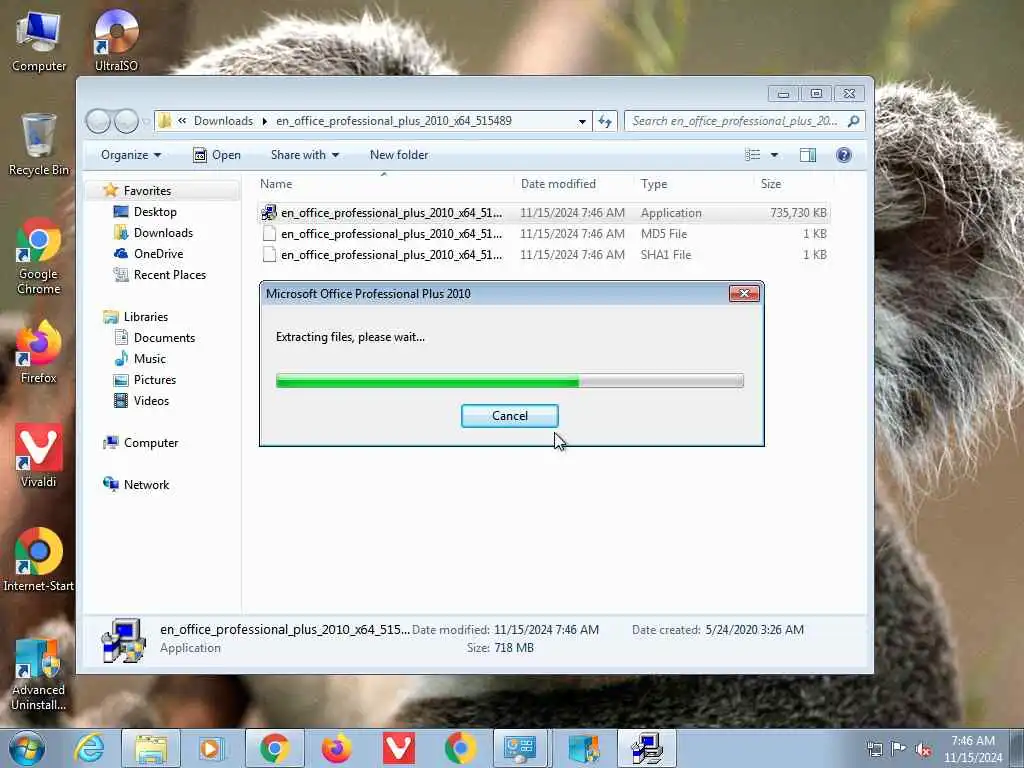Select the MD5 File row
Image resolution: width=1024 pixels, height=768 pixels.
pyautogui.click(x=544, y=234)
